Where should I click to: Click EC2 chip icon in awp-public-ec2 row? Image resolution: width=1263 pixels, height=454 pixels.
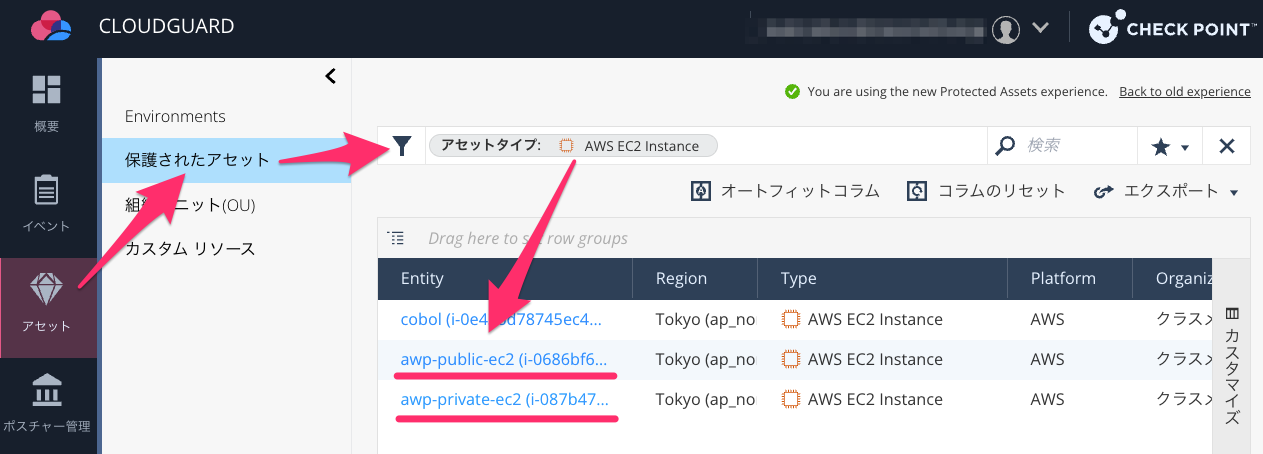pos(791,359)
